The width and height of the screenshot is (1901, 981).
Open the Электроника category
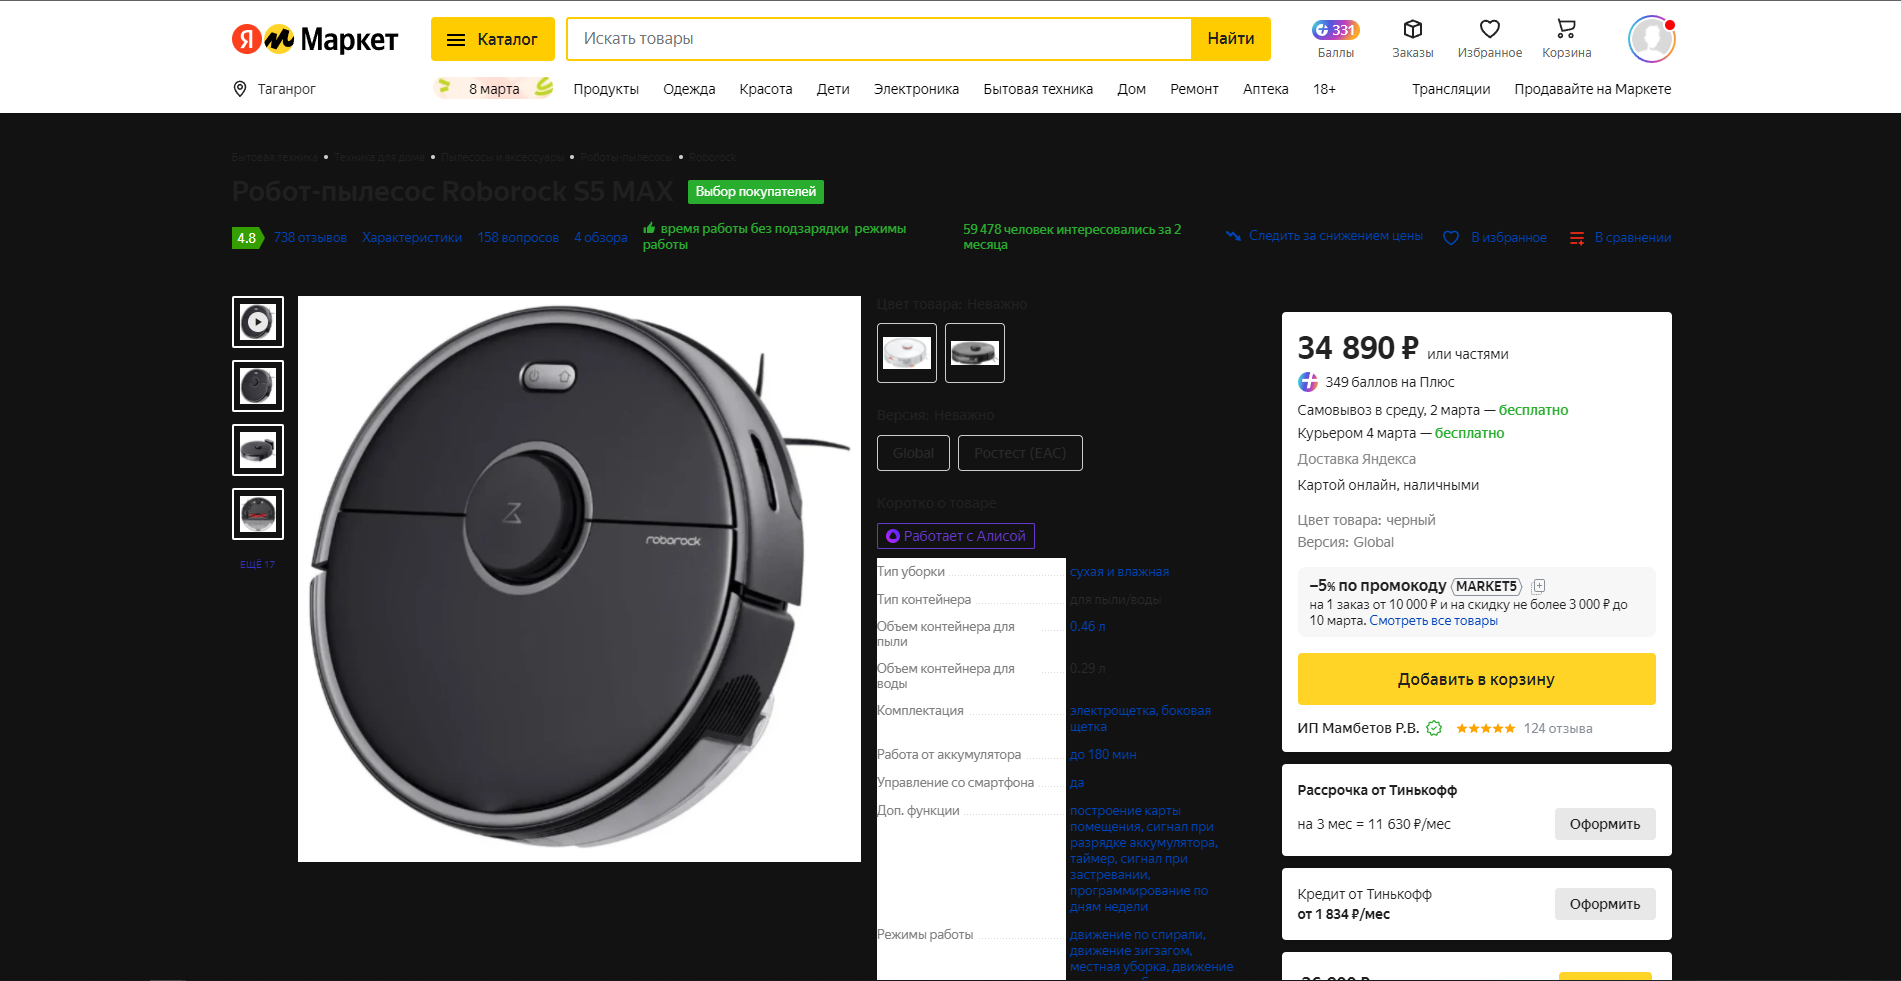pos(916,89)
